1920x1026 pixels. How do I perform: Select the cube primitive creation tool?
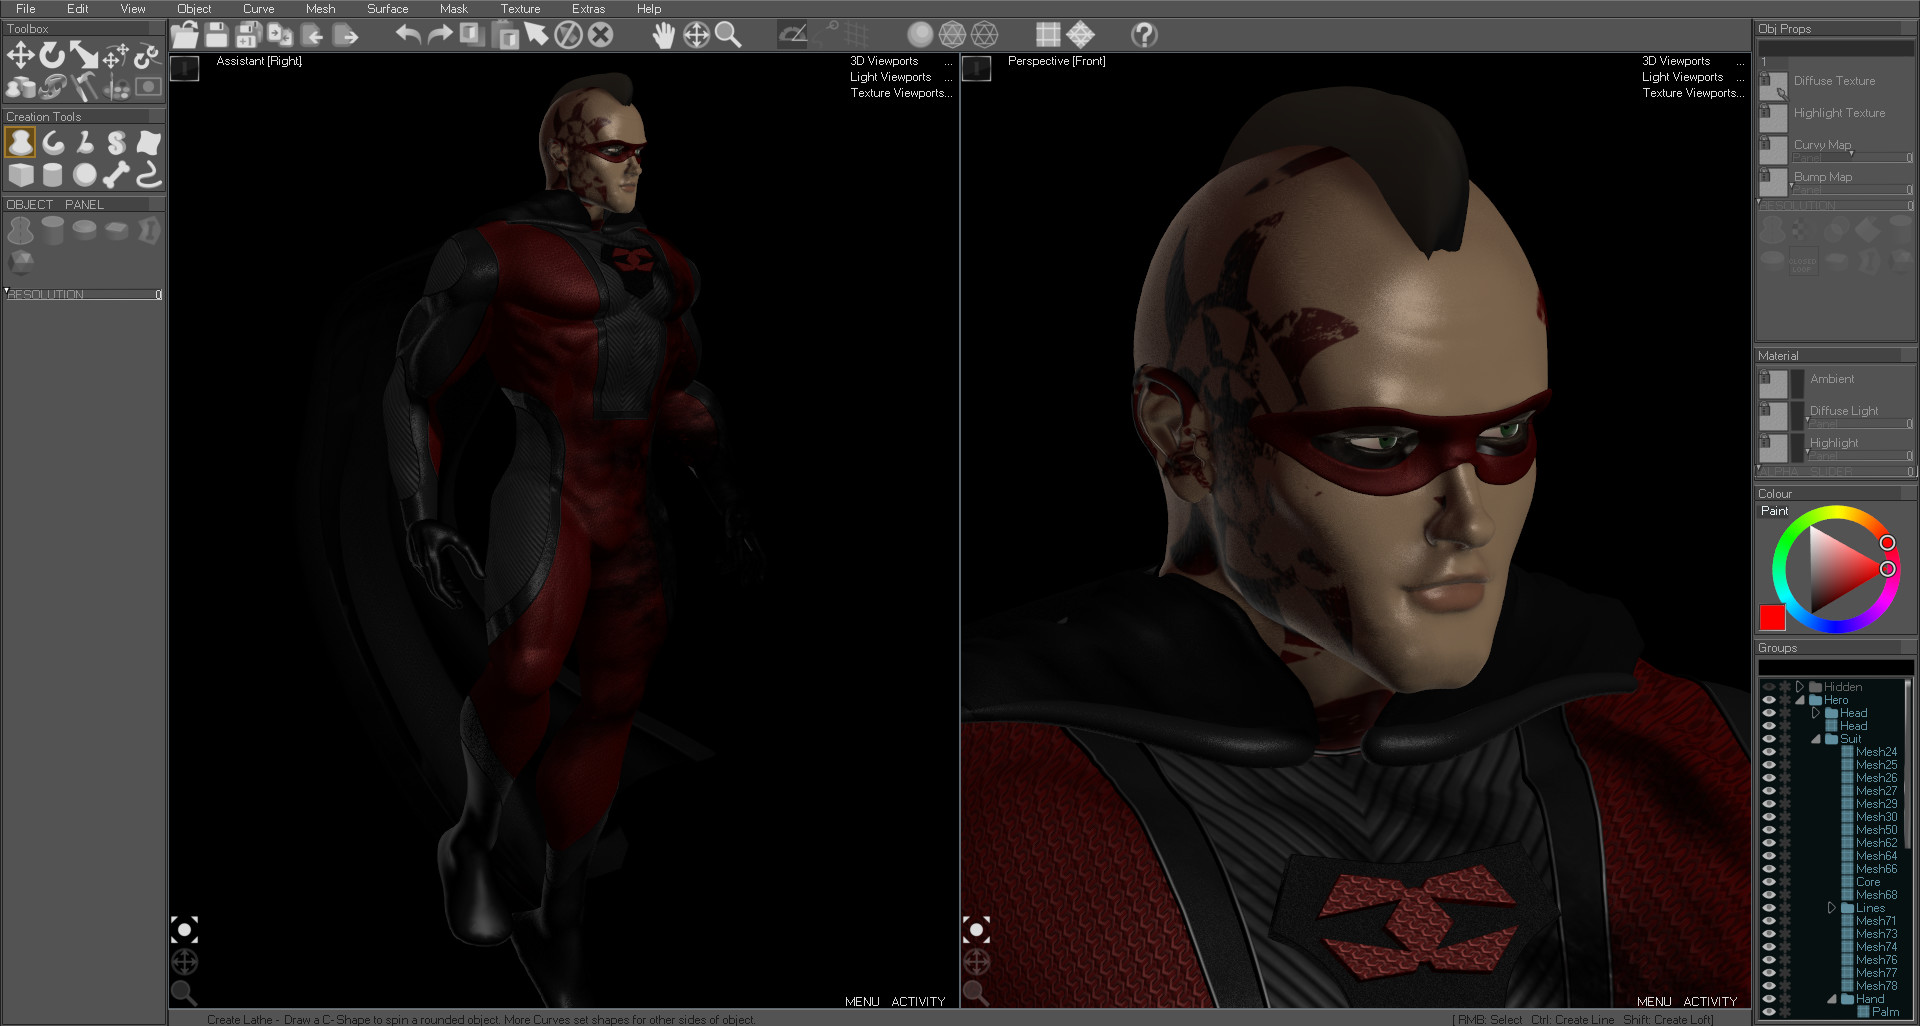click(x=21, y=175)
